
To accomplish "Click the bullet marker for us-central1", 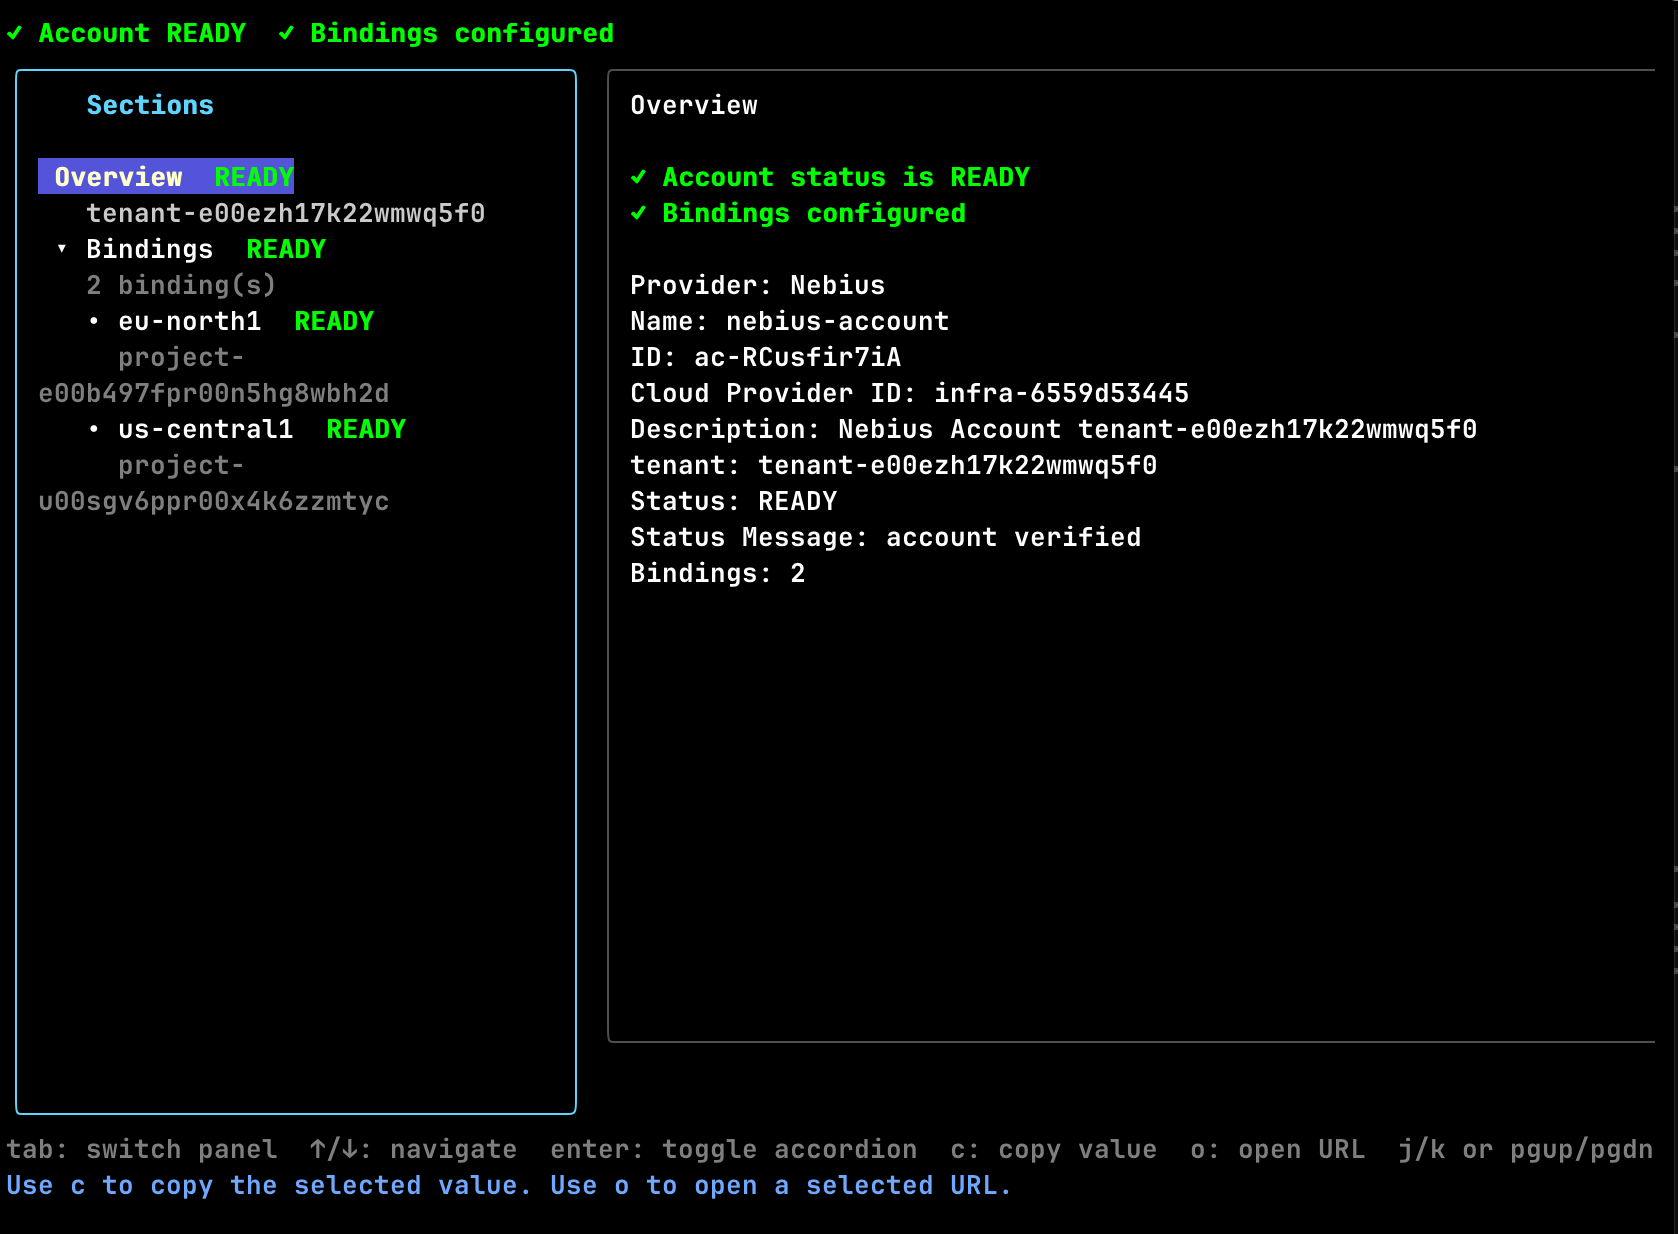I will point(94,430).
